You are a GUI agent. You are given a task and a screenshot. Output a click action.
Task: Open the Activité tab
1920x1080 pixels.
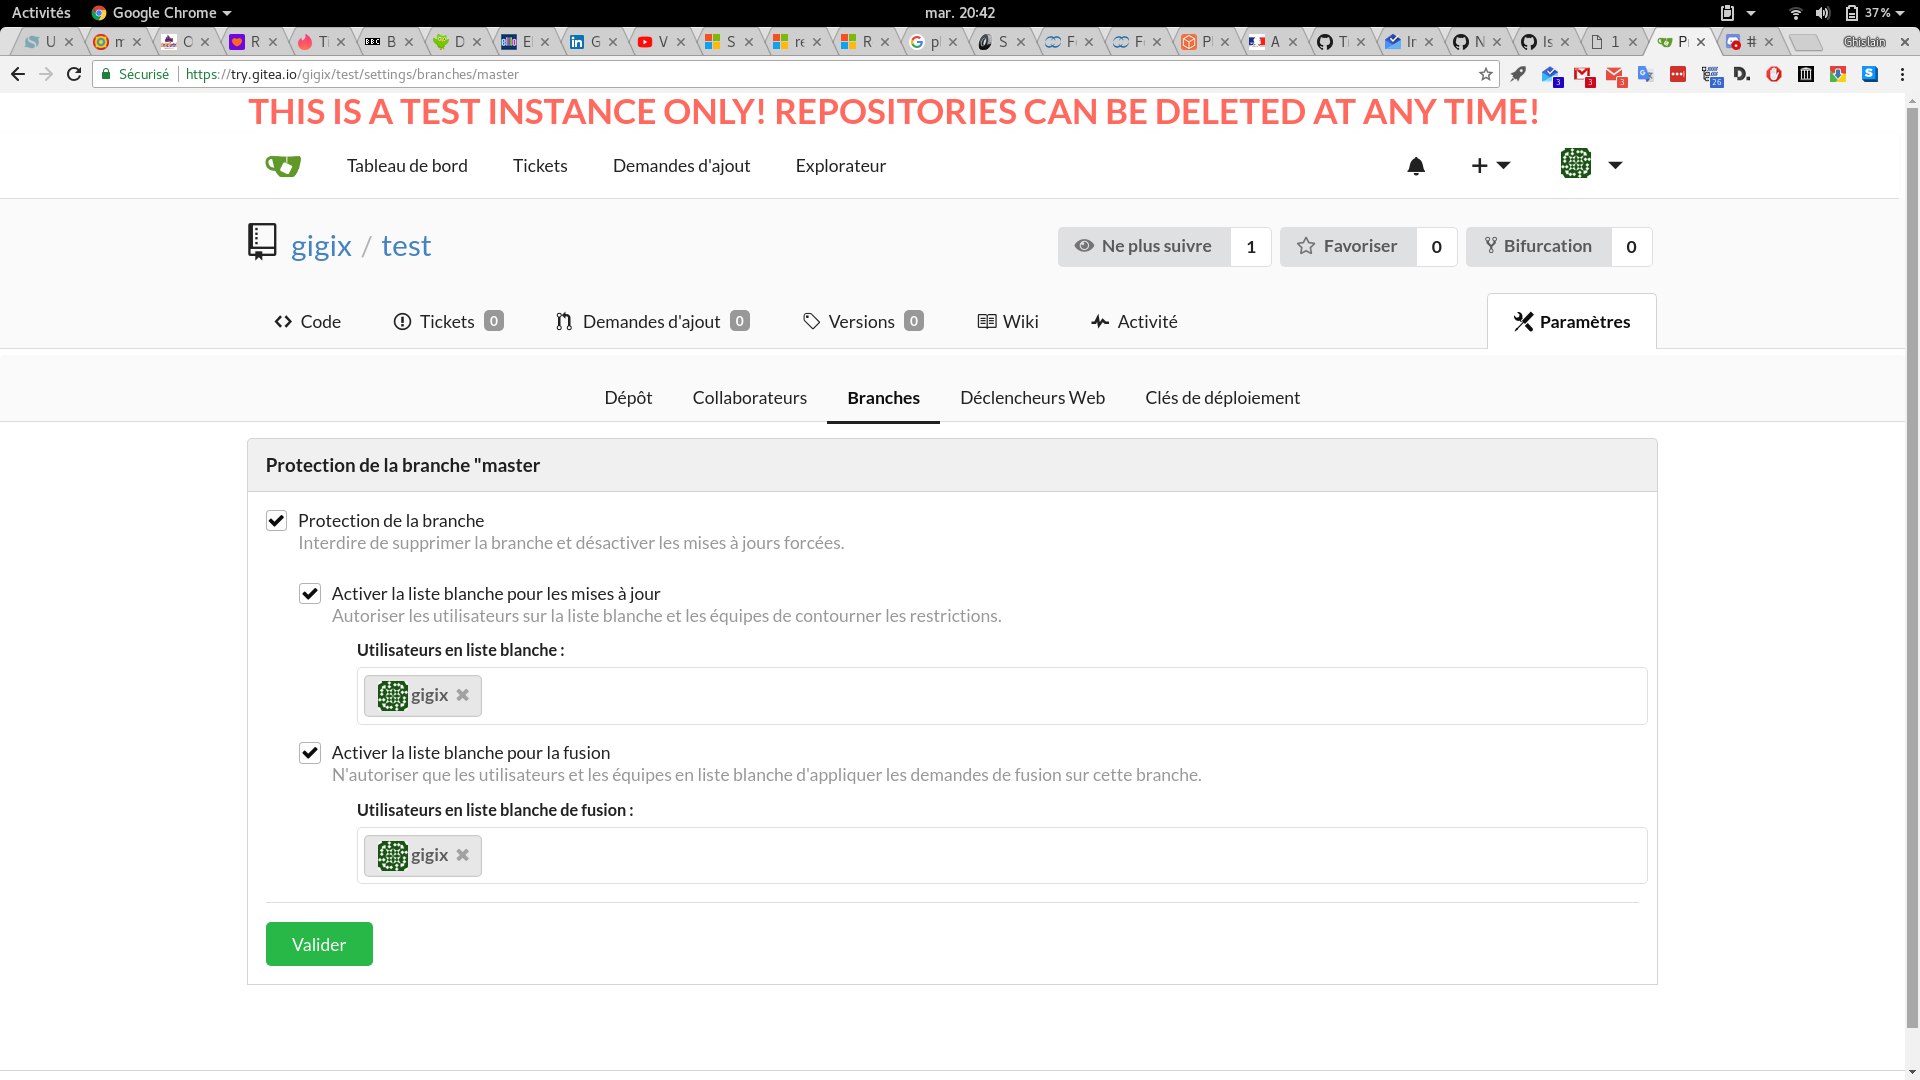[x=1134, y=322]
